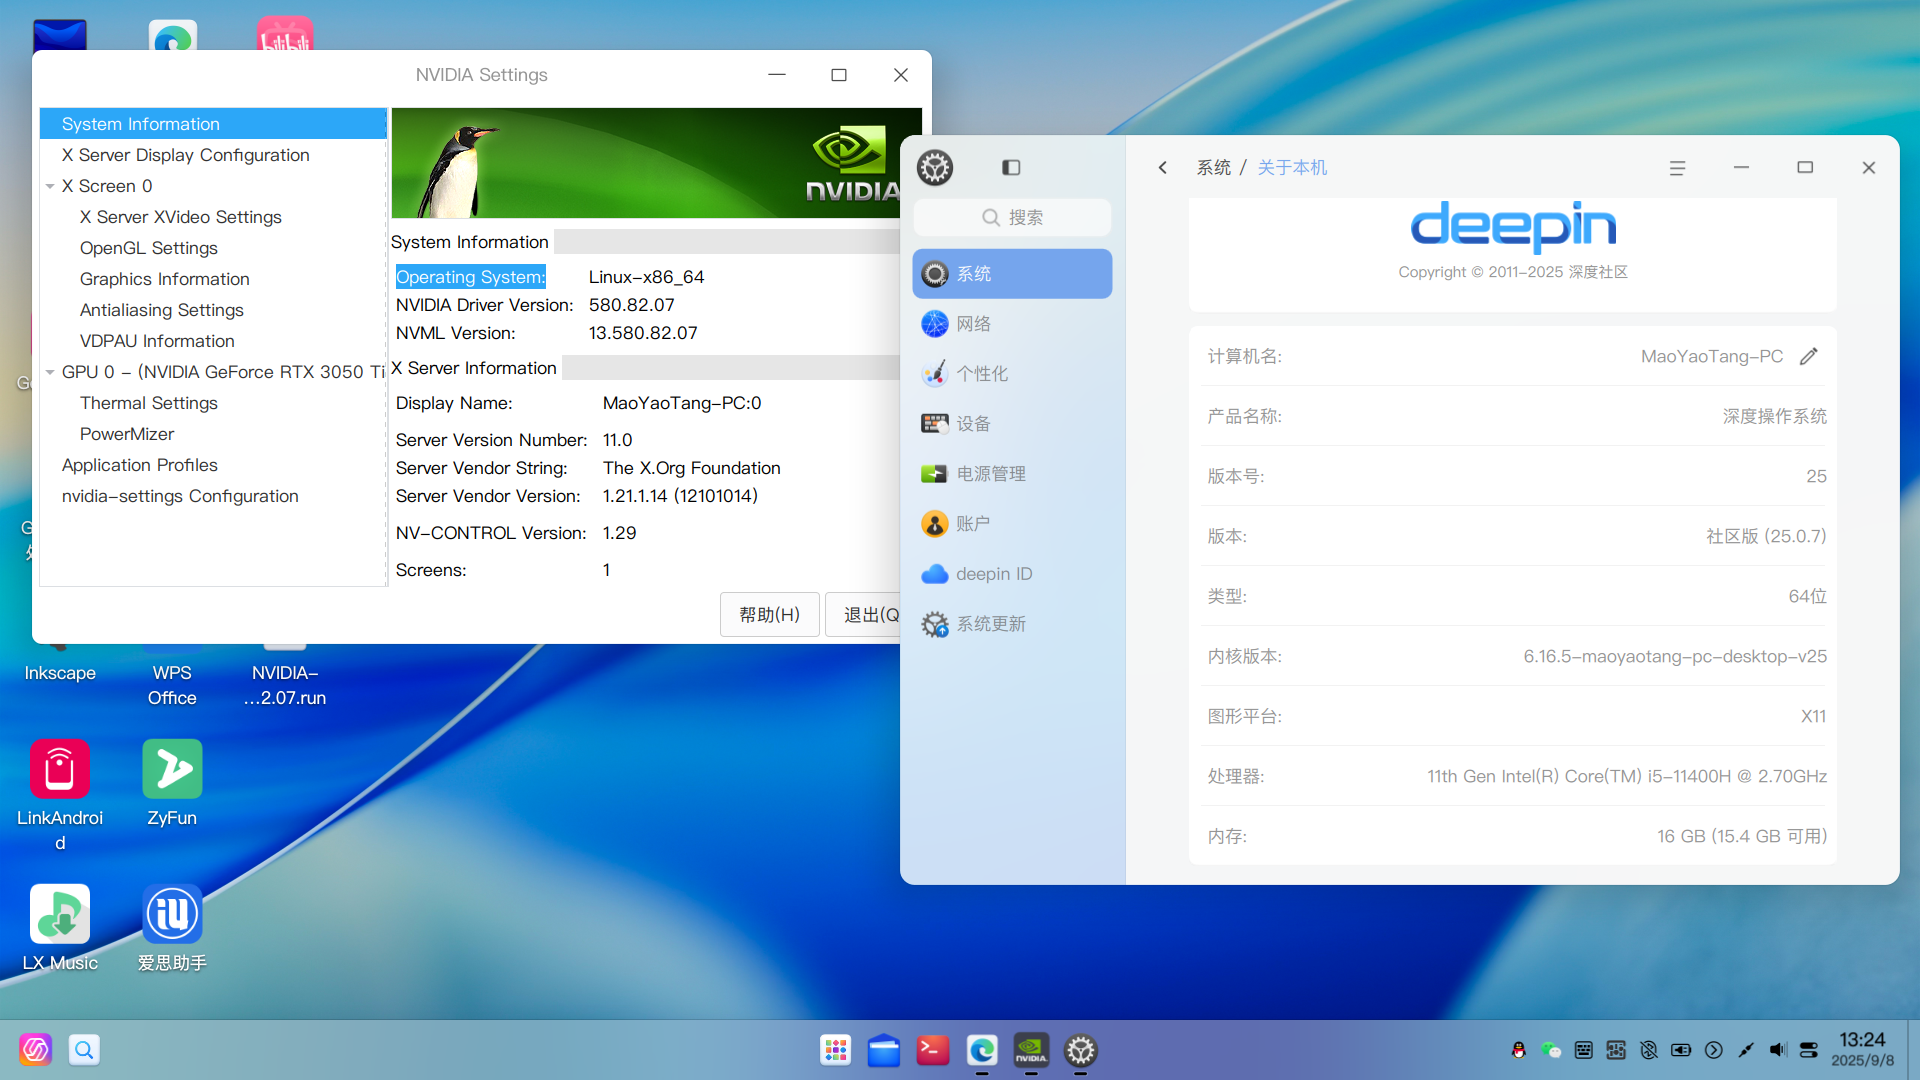Click the kernel version value 6.16.5-maoyaotang-pc-desktop-v25
Screen dimensions: 1920x1080
(x=1675, y=656)
